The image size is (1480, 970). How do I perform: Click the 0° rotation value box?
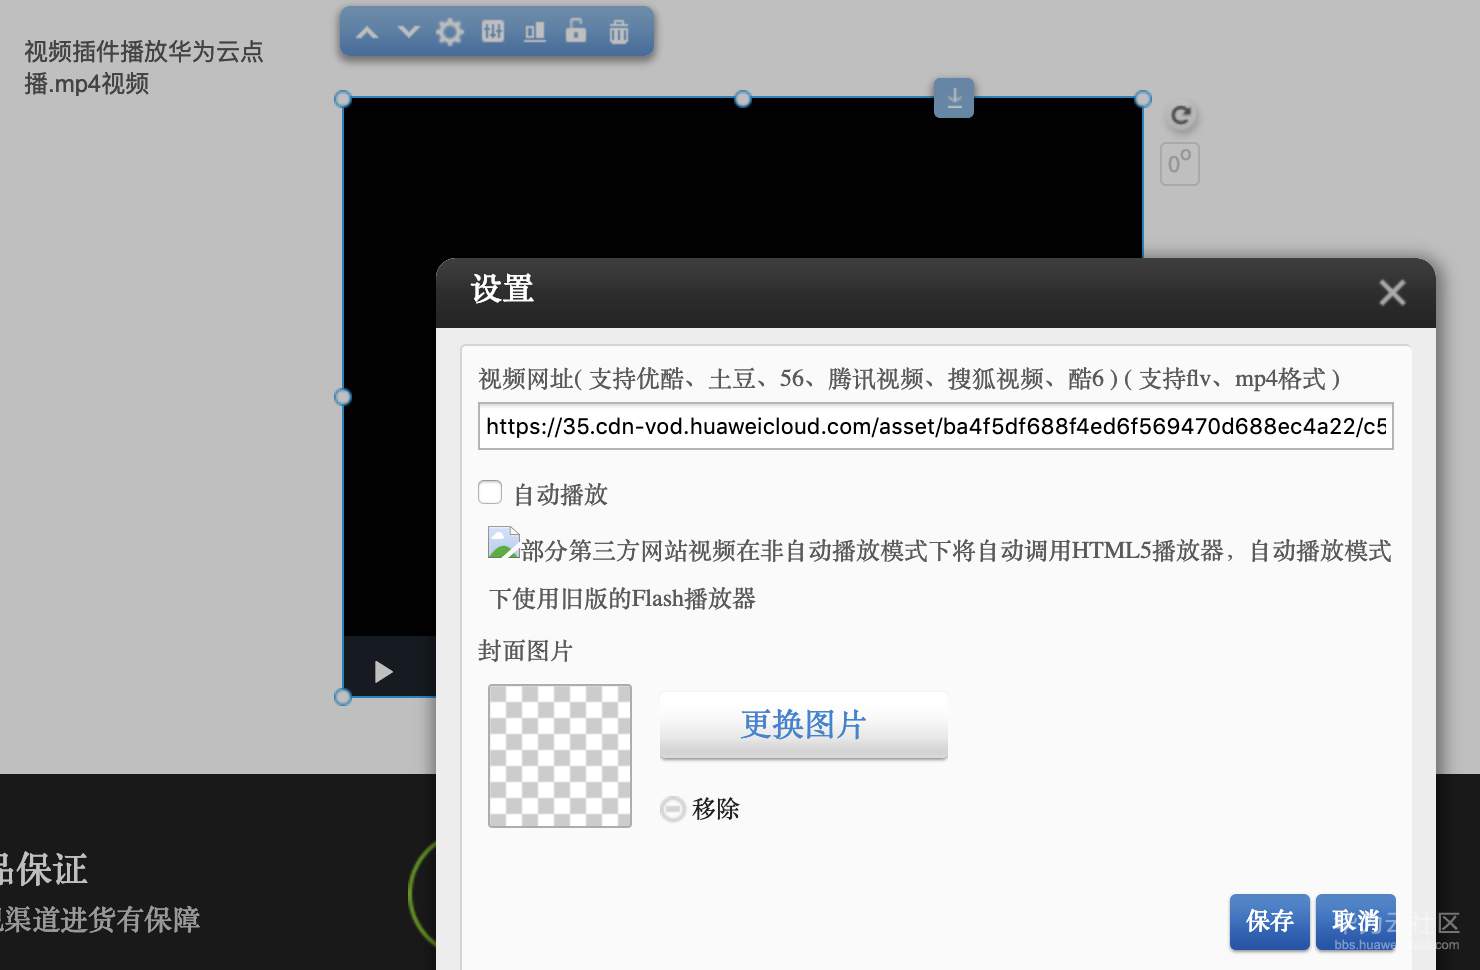point(1179,165)
